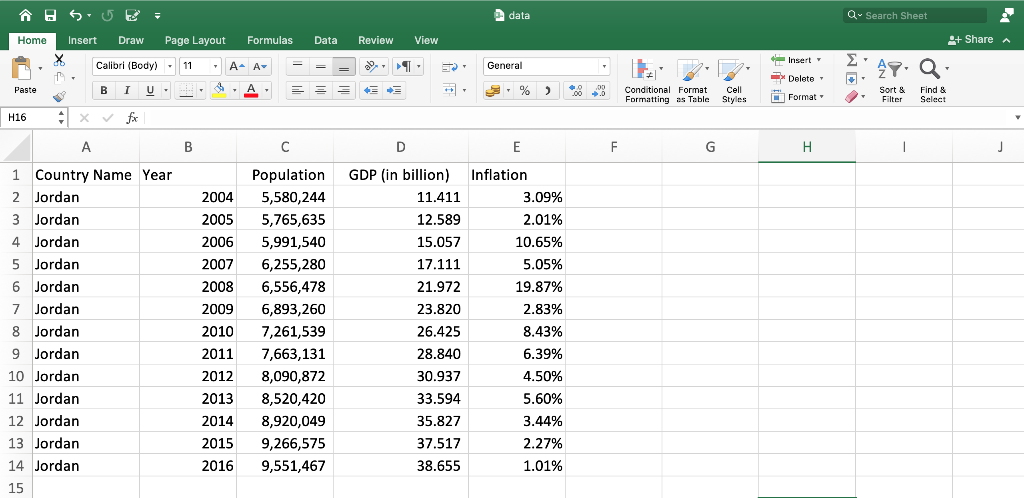
Task: Toggle Underline formatting
Action: (150, 91)
